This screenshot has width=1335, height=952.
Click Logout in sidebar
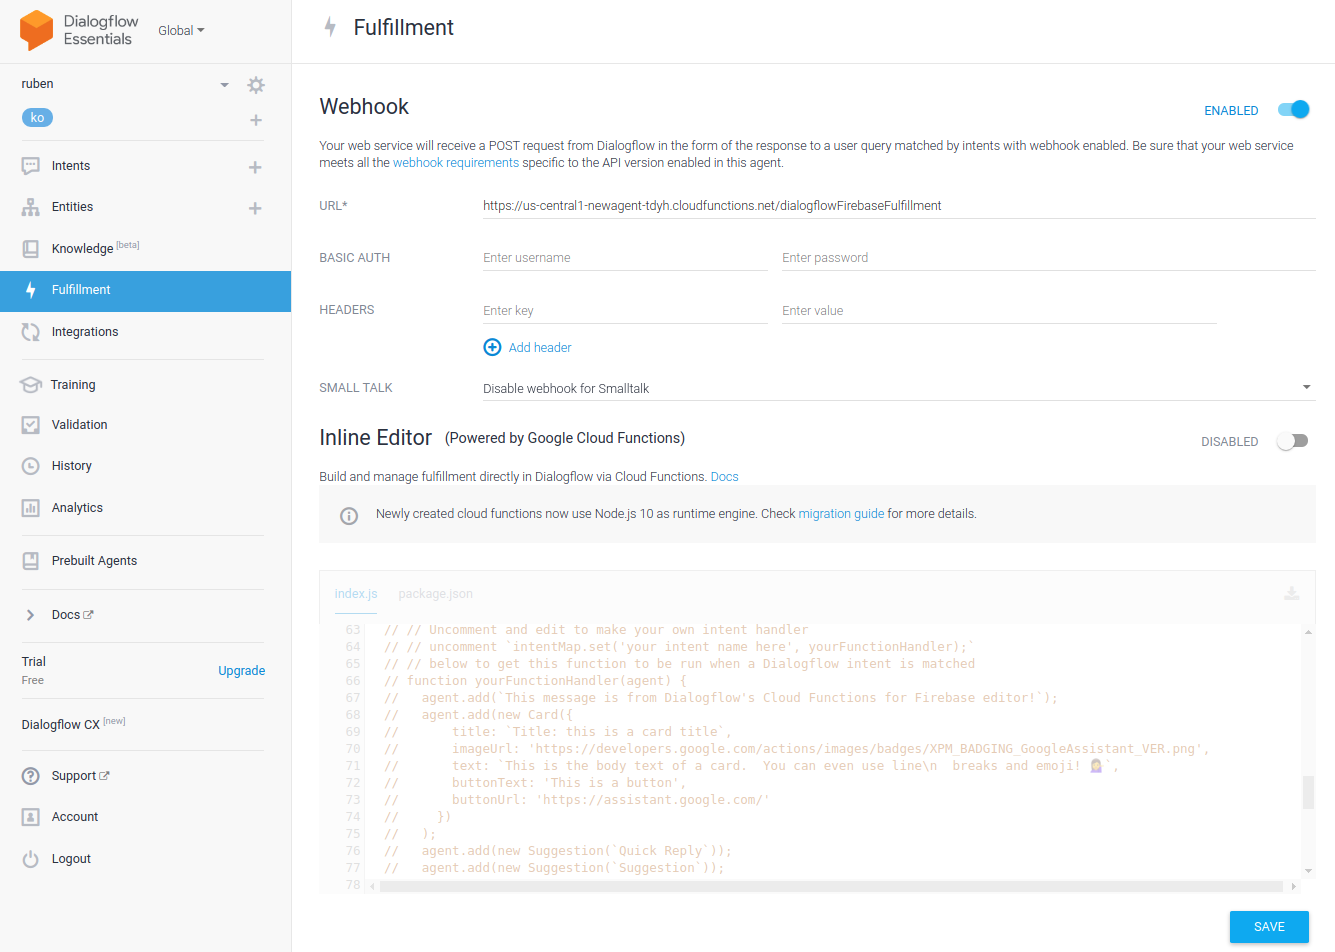coord(71,859)
